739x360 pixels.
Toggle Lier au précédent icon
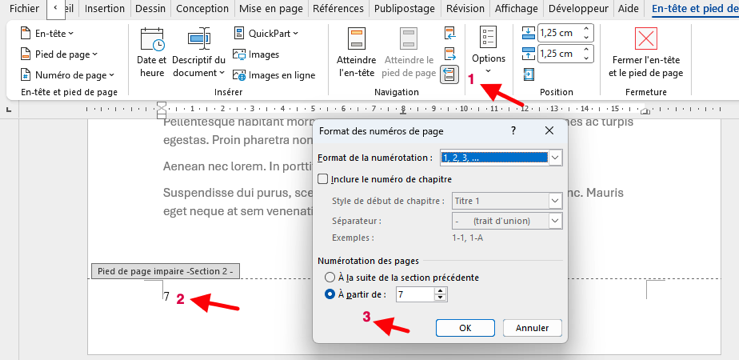450,75
